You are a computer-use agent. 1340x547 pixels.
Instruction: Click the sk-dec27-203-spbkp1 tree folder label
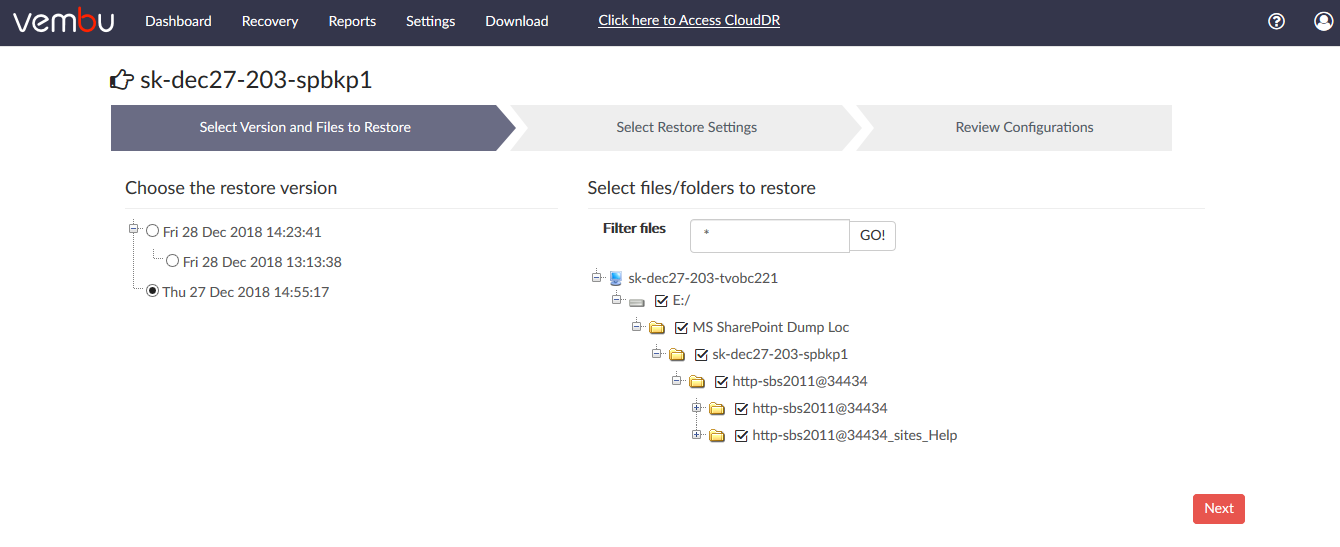[x=780, y=354]
